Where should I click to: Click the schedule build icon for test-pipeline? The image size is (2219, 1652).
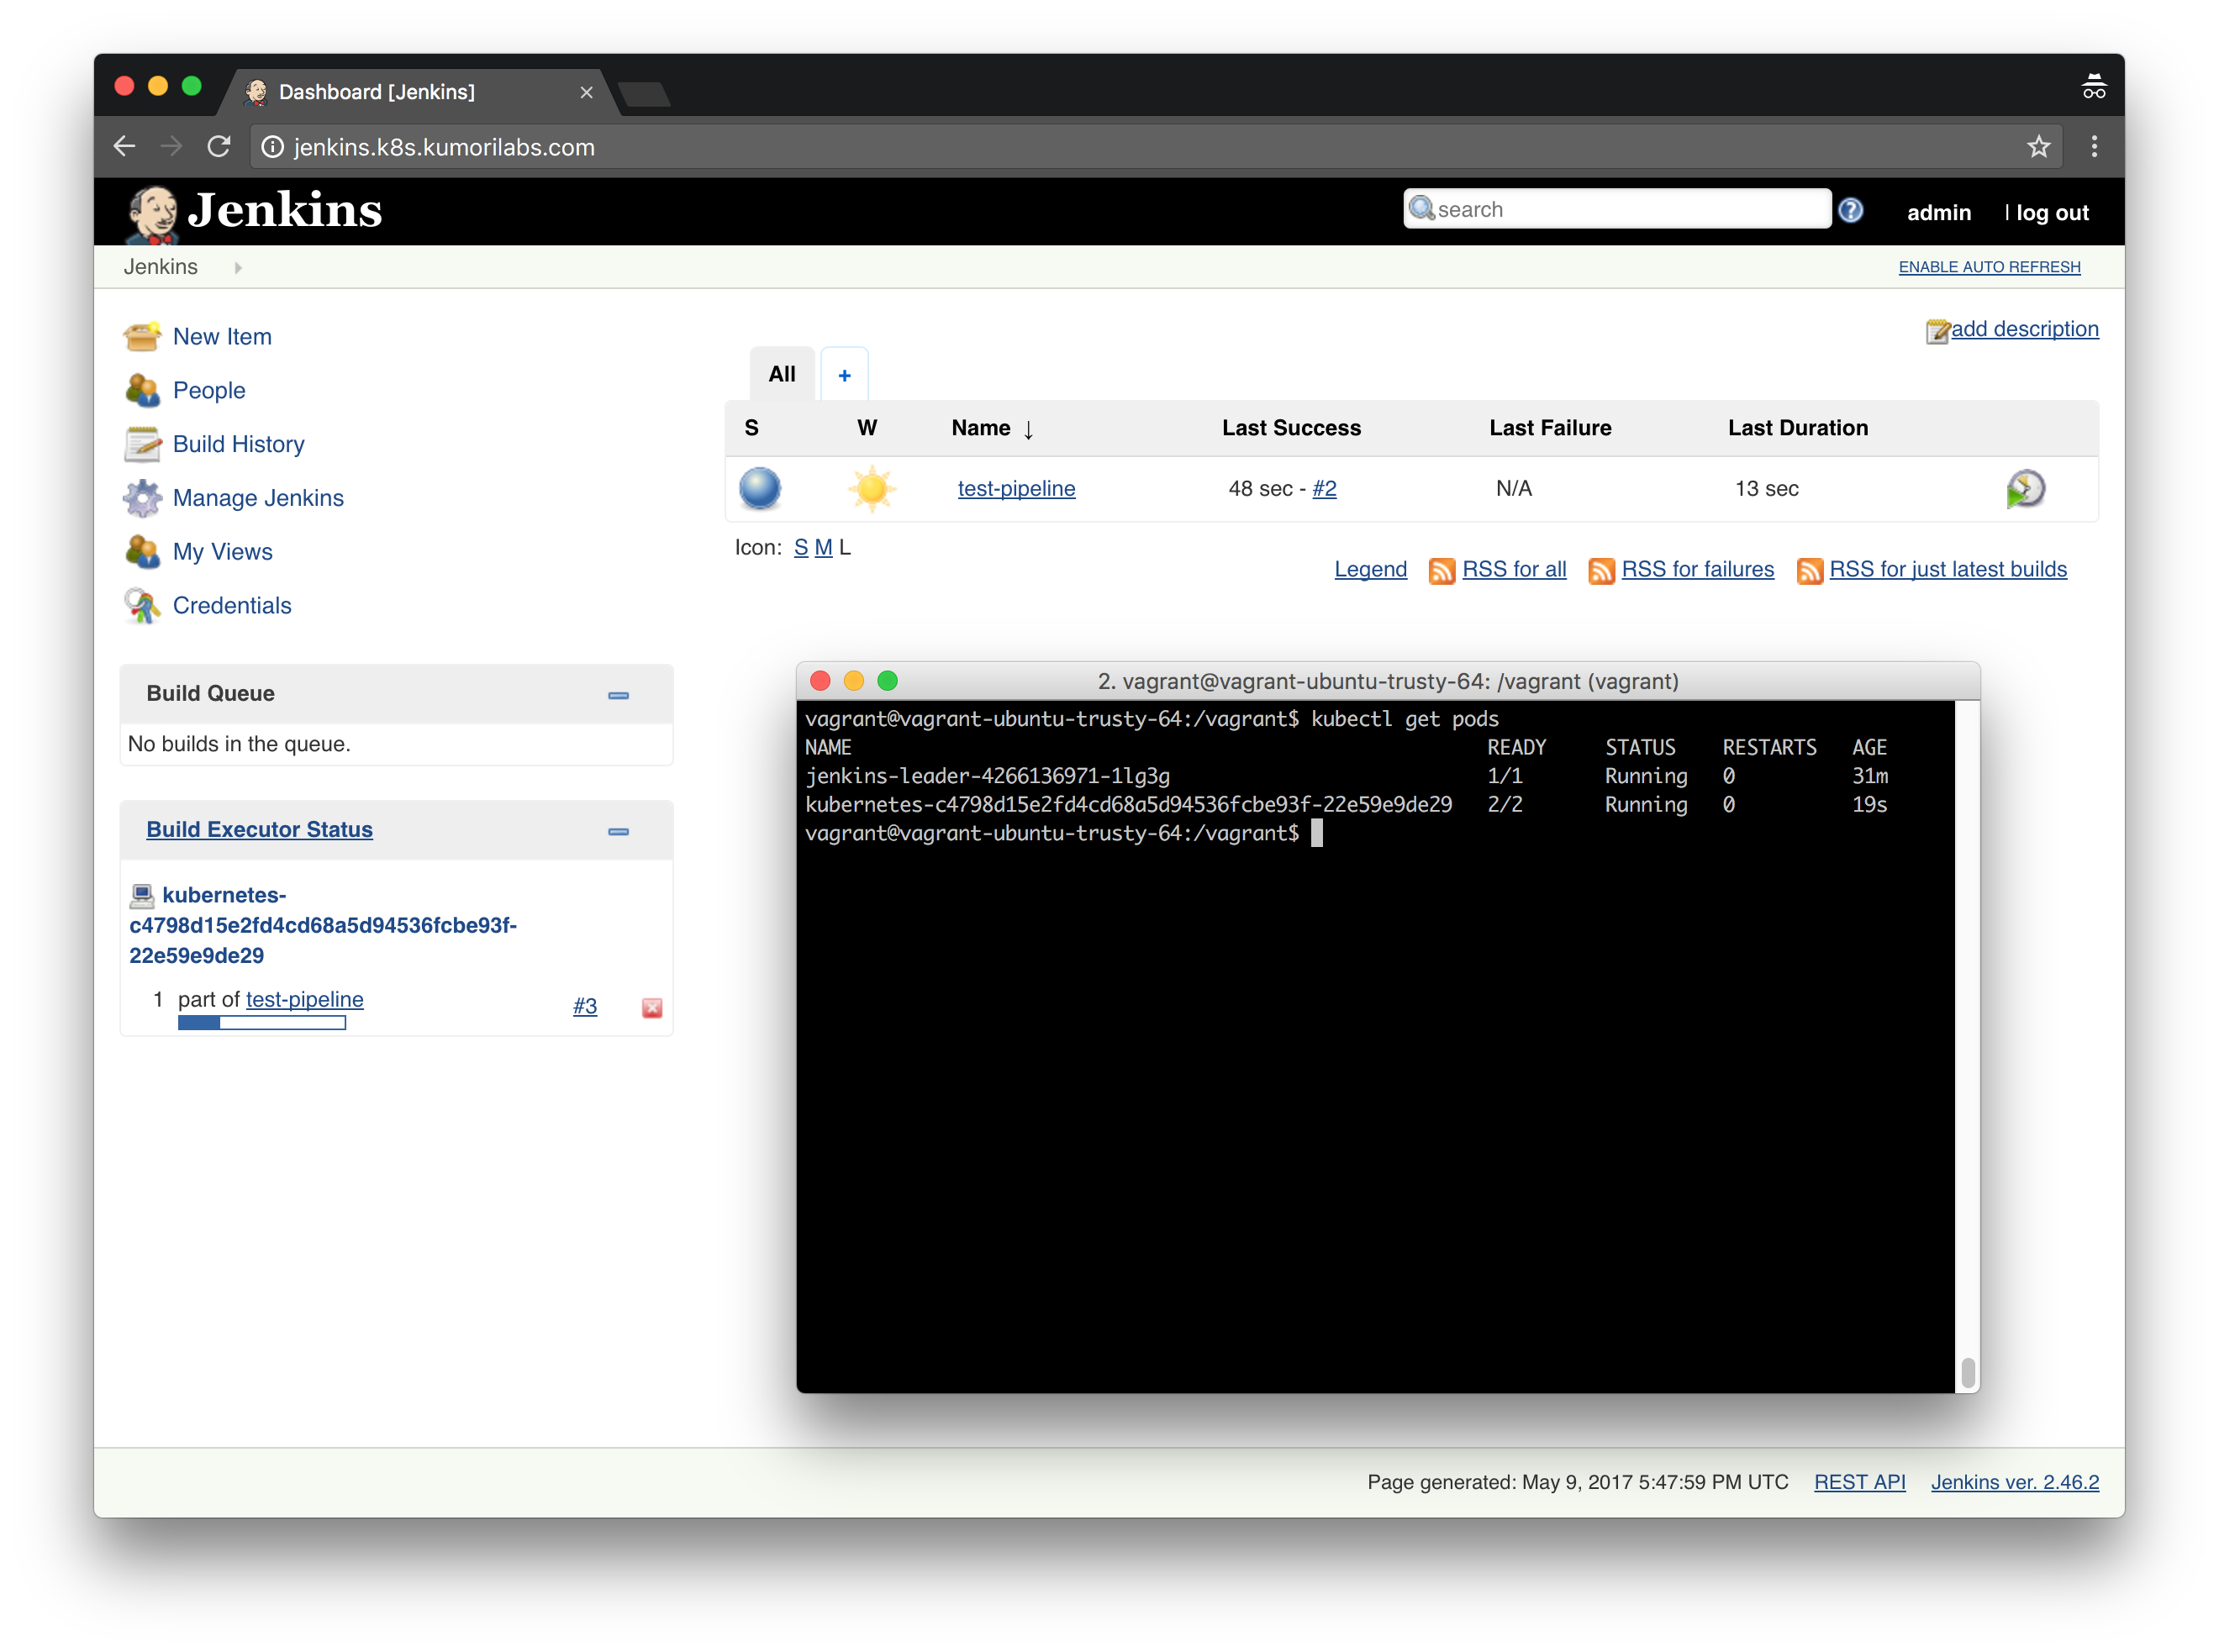tap(2023, 487)
